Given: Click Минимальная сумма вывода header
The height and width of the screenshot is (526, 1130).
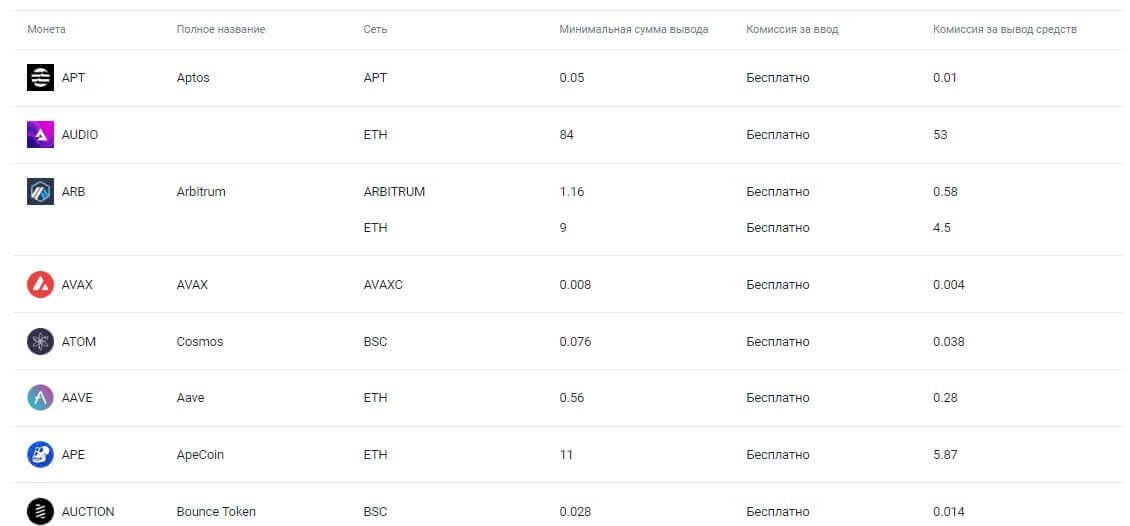Looking at the screenshot, I should point(633,29).
